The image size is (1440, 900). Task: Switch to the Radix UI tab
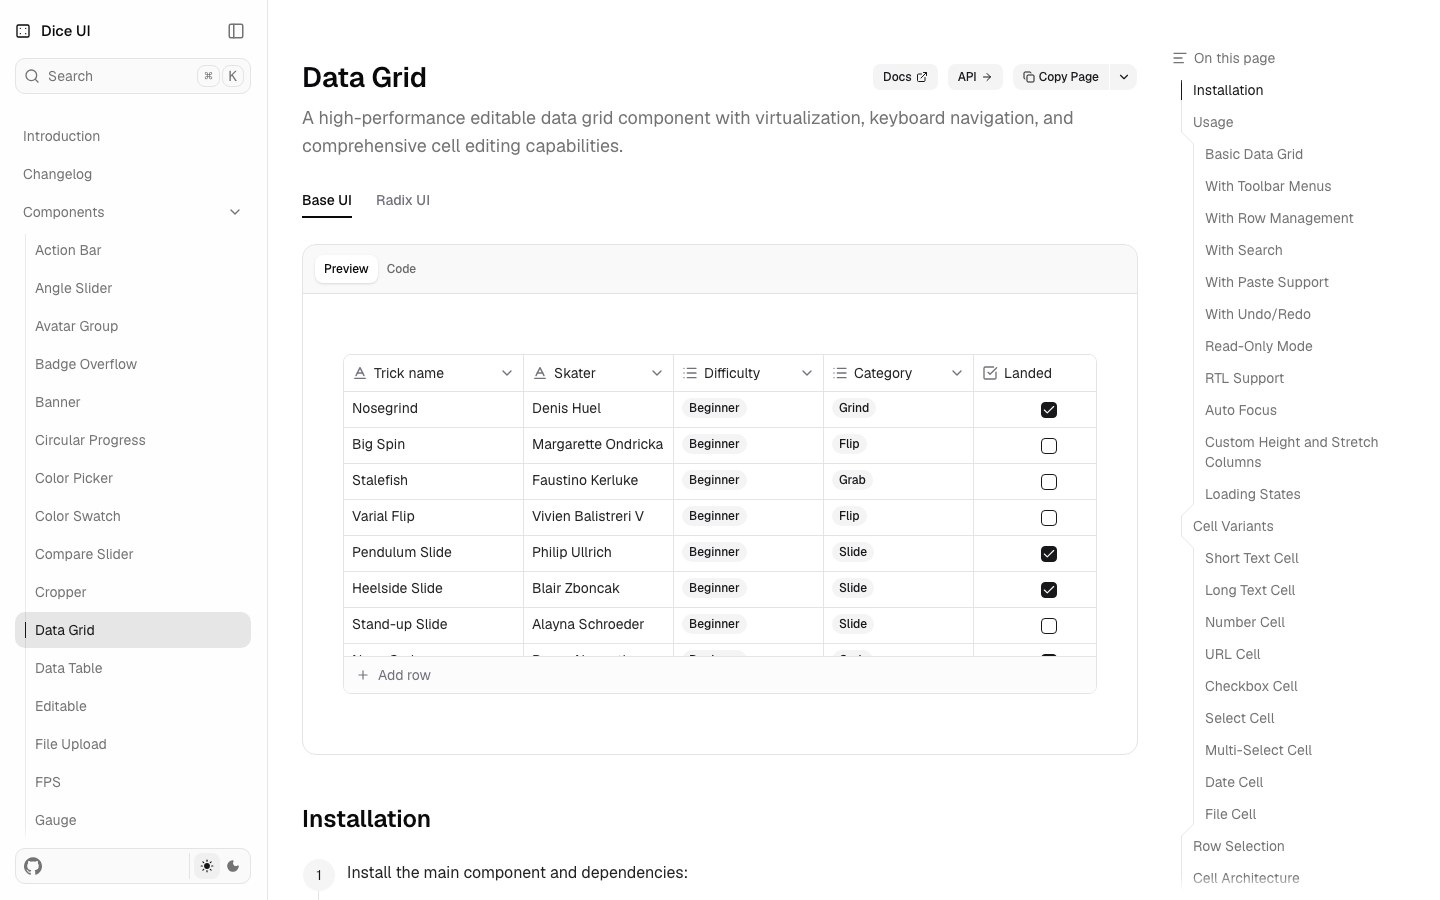tap(403, 200)
